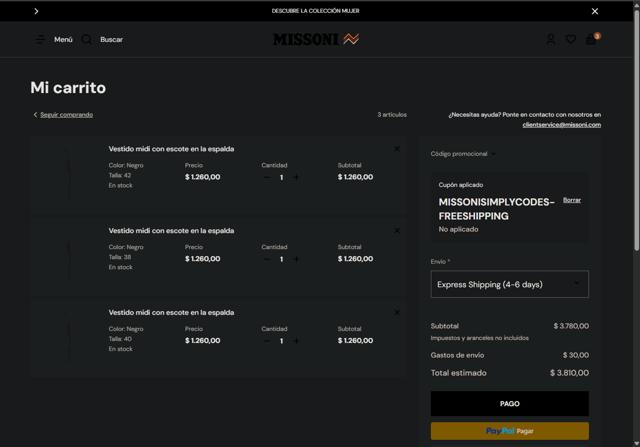
Task: Advance the banner with the arrow icon
Action: coord(36,11)
